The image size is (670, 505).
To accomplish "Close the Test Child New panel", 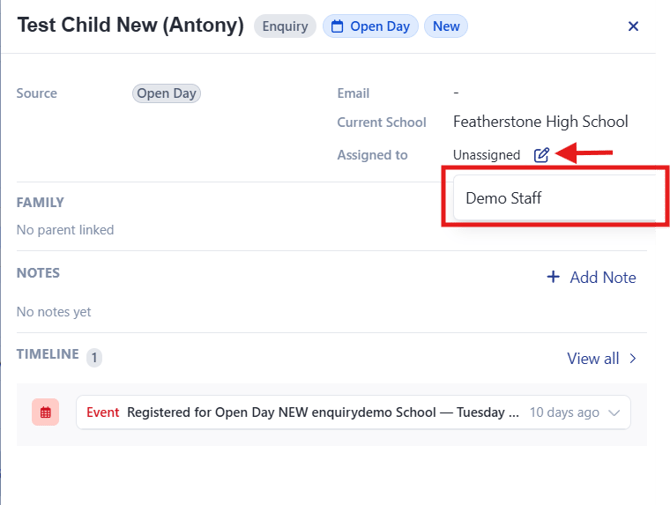I will pos(633,26).
